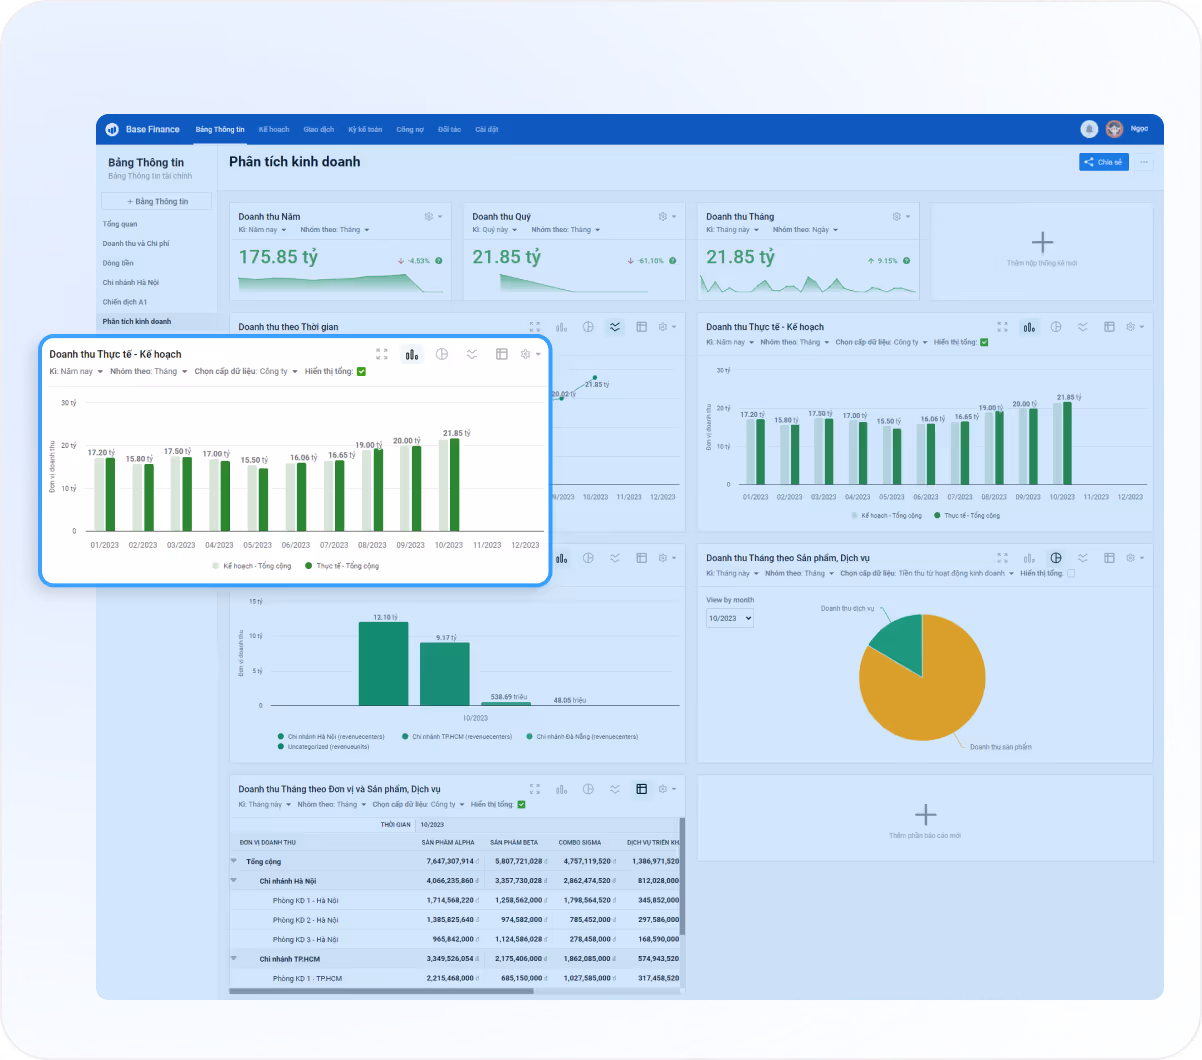Click help icon next to 9.15% change
Image resolution: width=1202 pixels, height=1060 pixels.
coord(906,261)
